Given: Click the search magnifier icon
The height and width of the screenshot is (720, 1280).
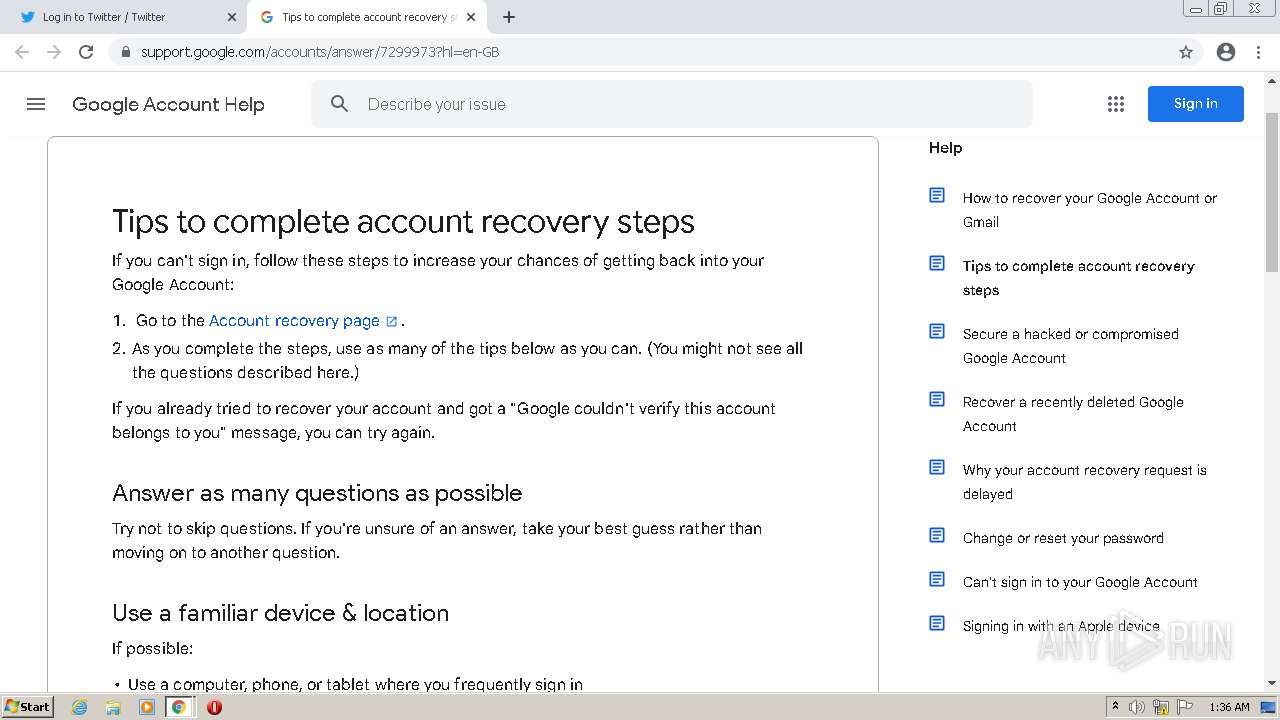Looking at the screenshot, I should [x=340, y=104].
